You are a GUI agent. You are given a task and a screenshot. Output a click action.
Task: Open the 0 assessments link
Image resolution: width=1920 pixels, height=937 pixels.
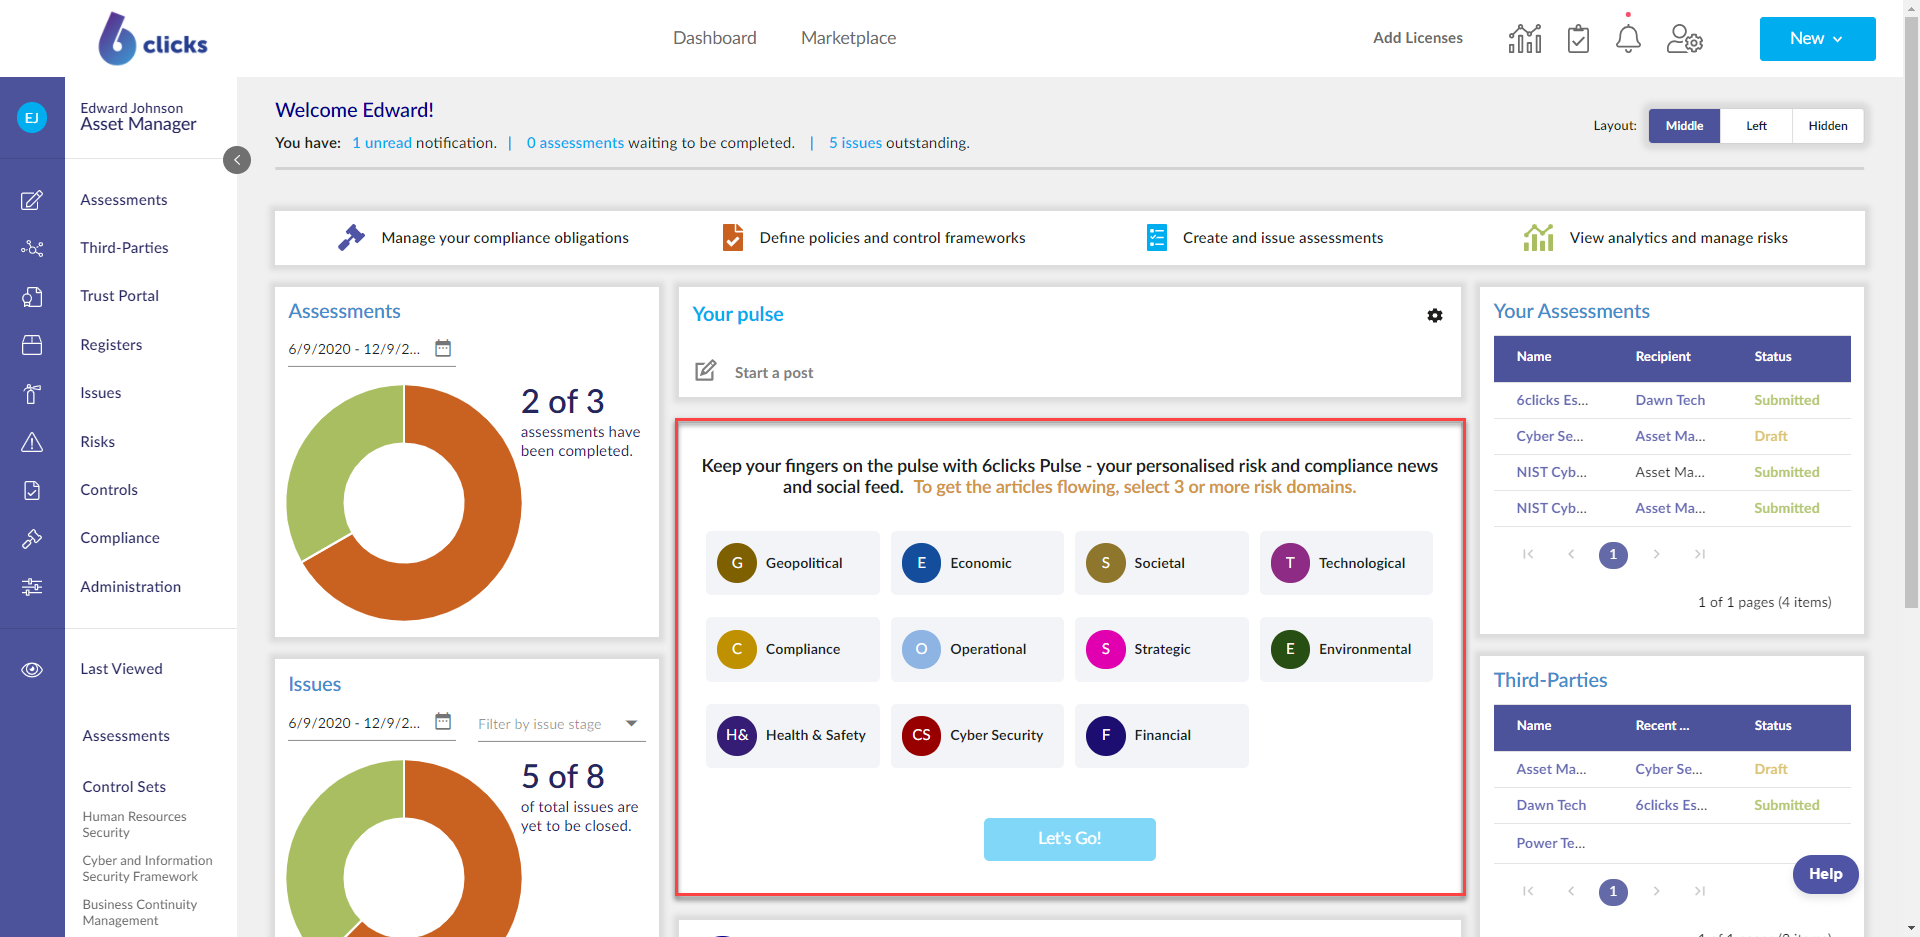(x=575, y=143)
